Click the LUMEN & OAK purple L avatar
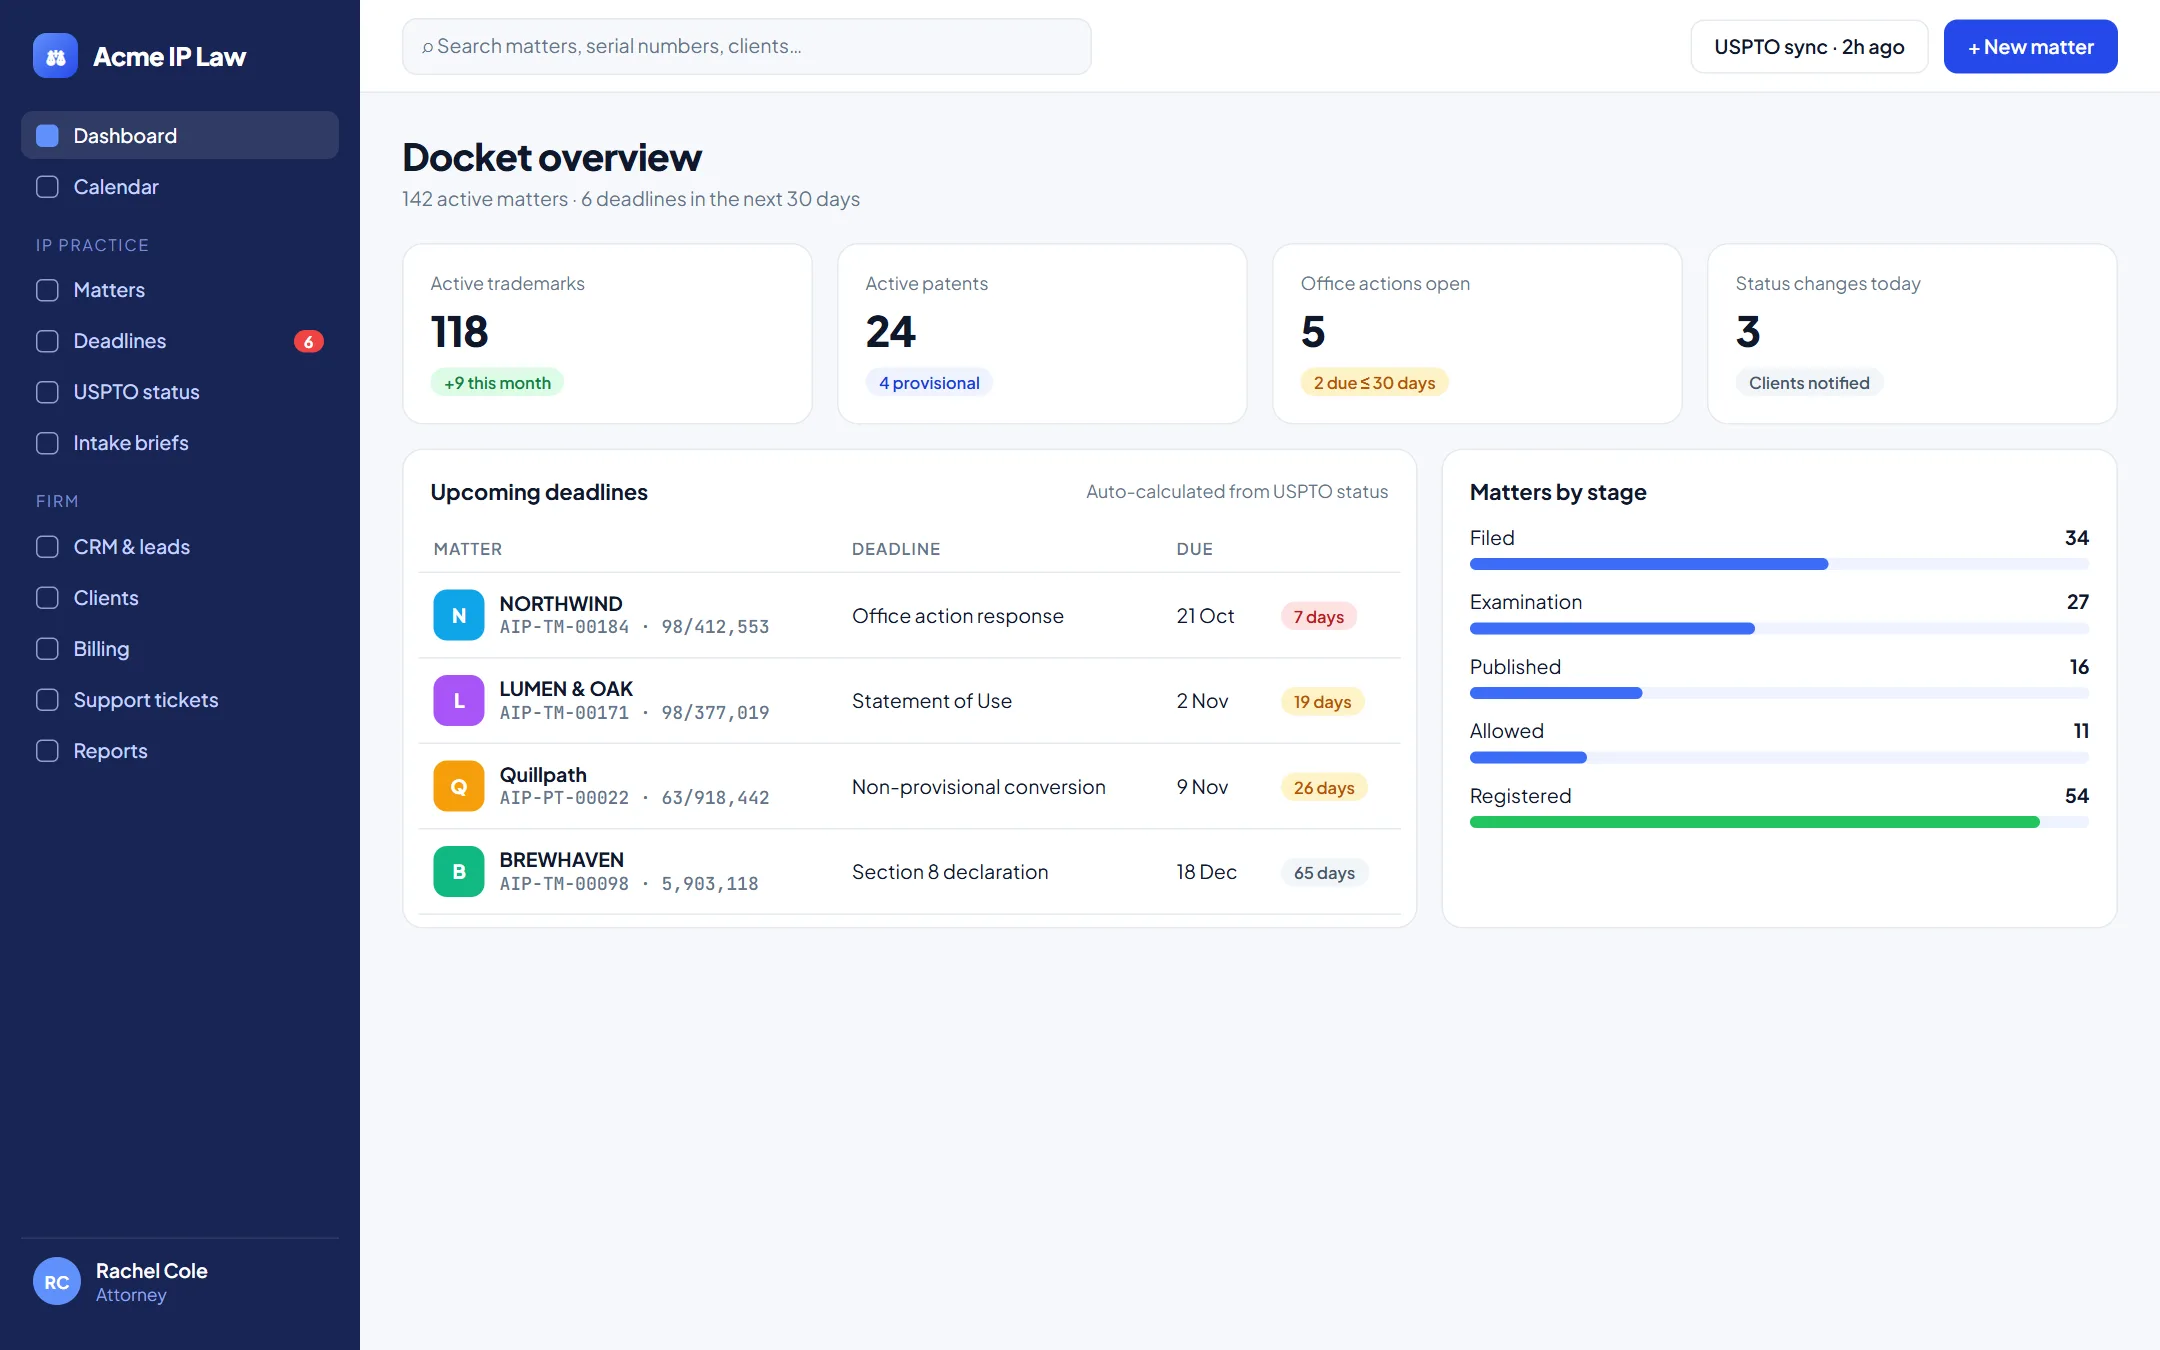 coord(459,700)
